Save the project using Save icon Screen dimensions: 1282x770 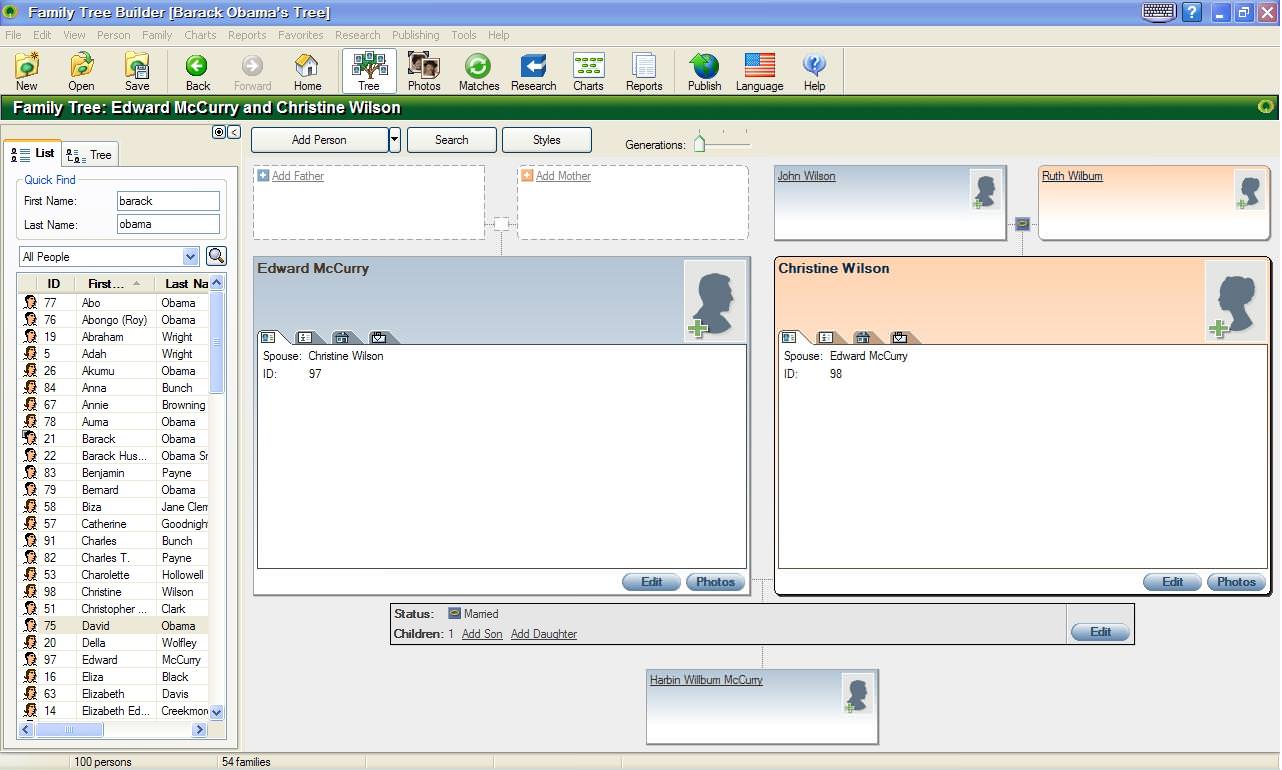pos(137,72)
